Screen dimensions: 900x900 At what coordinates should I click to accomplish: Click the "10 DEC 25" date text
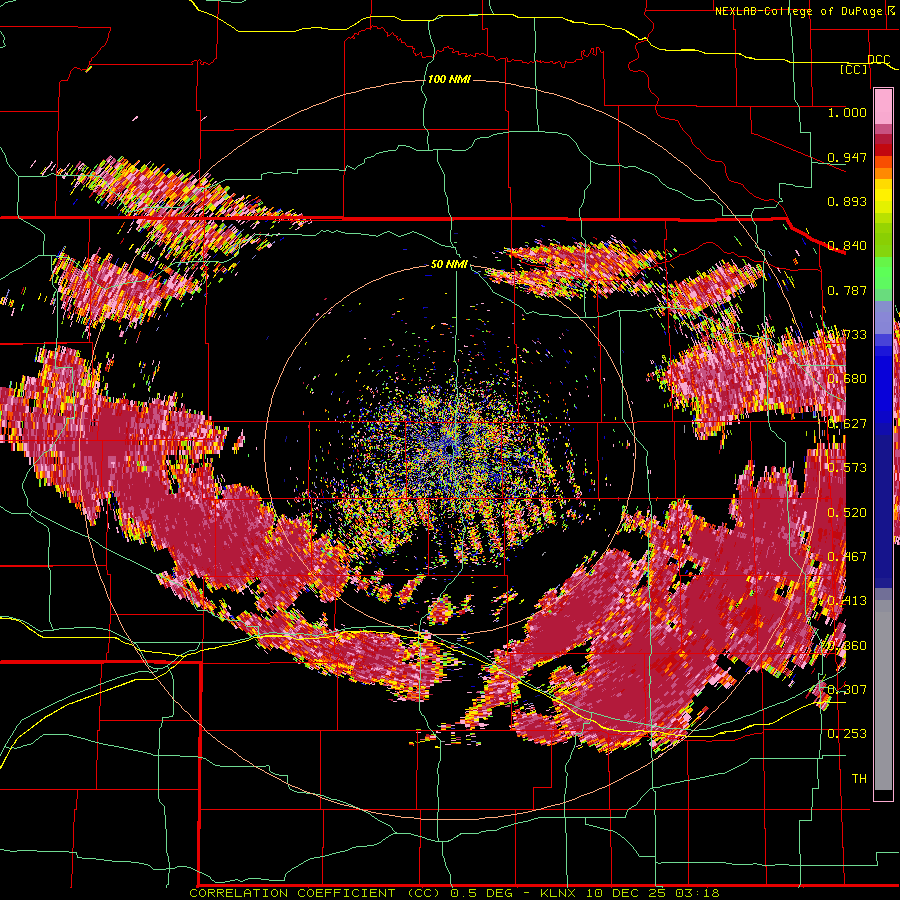click(x=626, y=893)
